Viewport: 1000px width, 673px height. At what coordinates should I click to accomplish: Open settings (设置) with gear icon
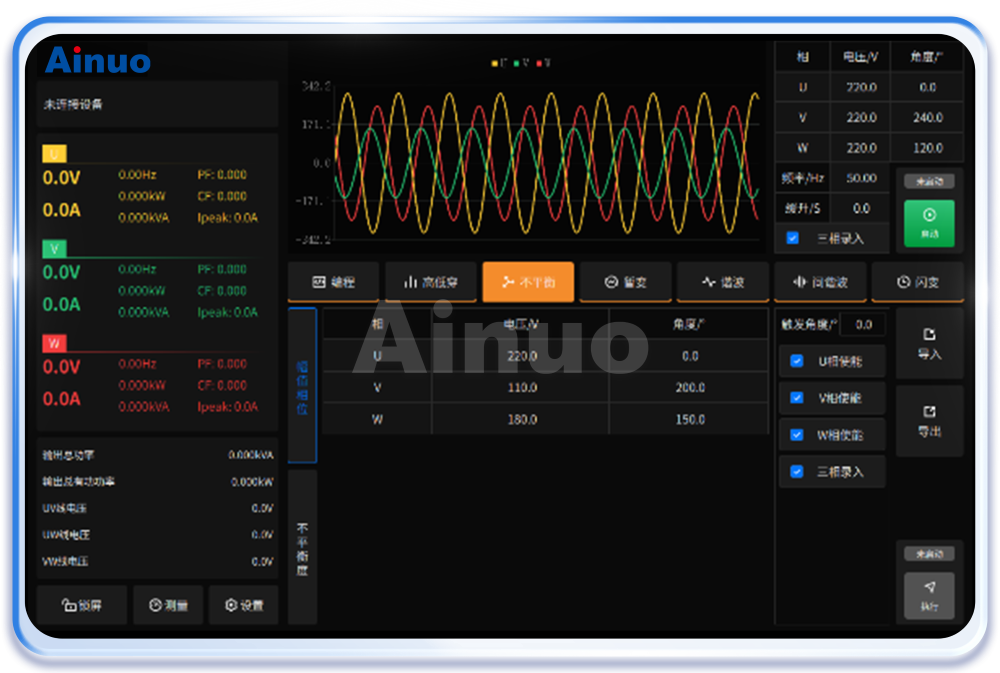click(243, 605)
